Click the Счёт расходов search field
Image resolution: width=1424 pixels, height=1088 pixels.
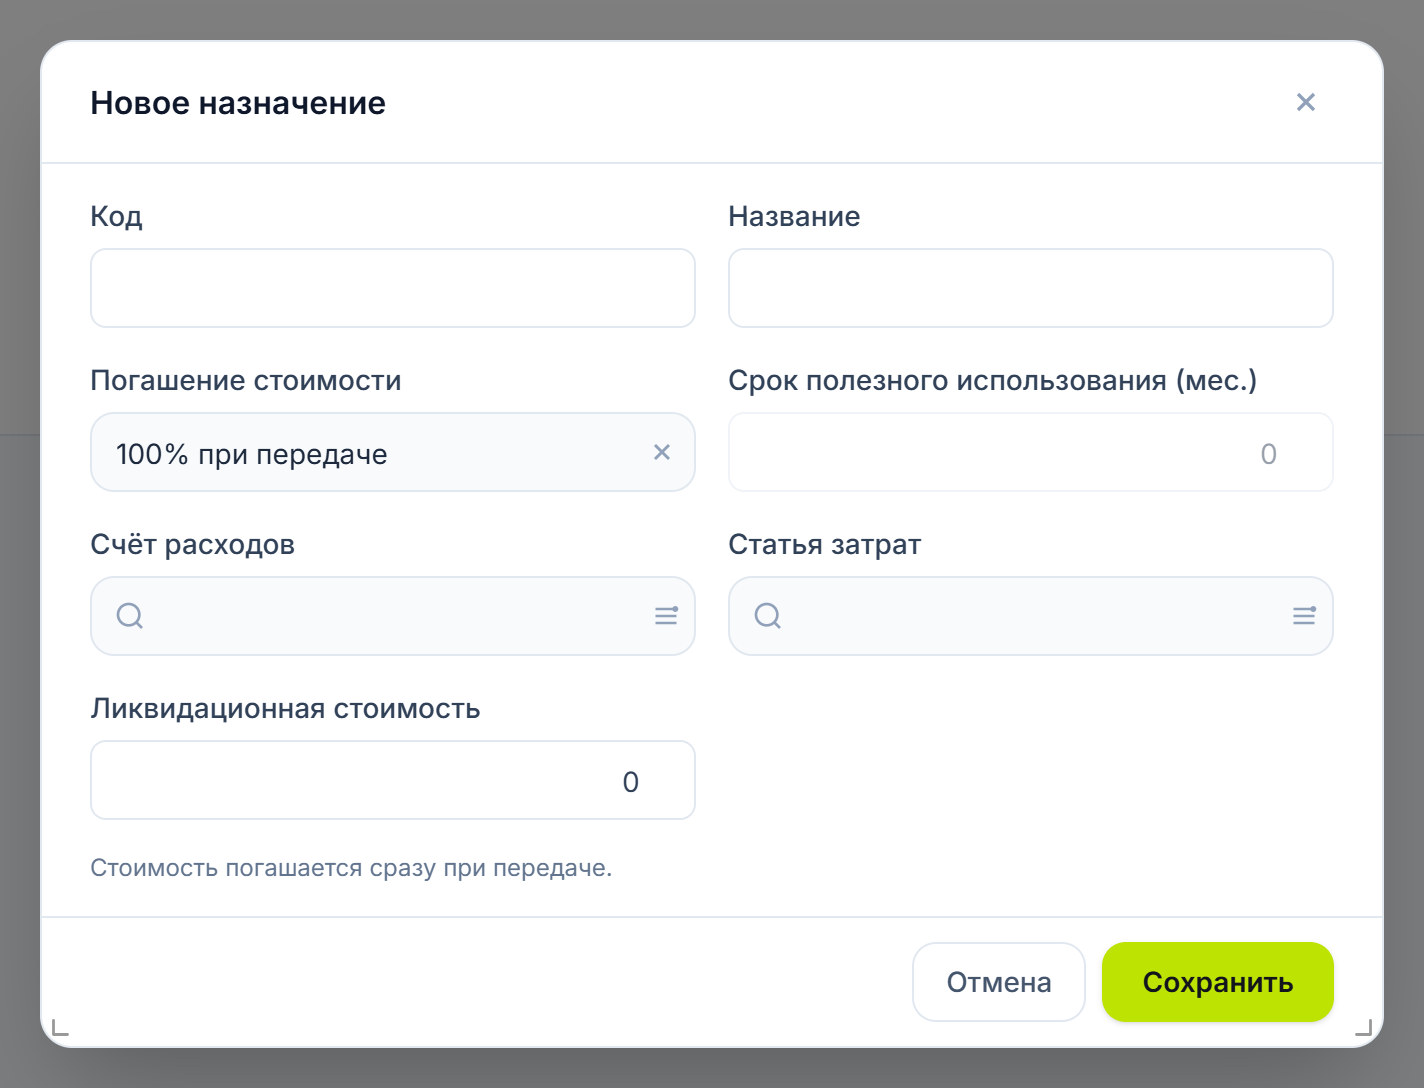tap(393, 616)
